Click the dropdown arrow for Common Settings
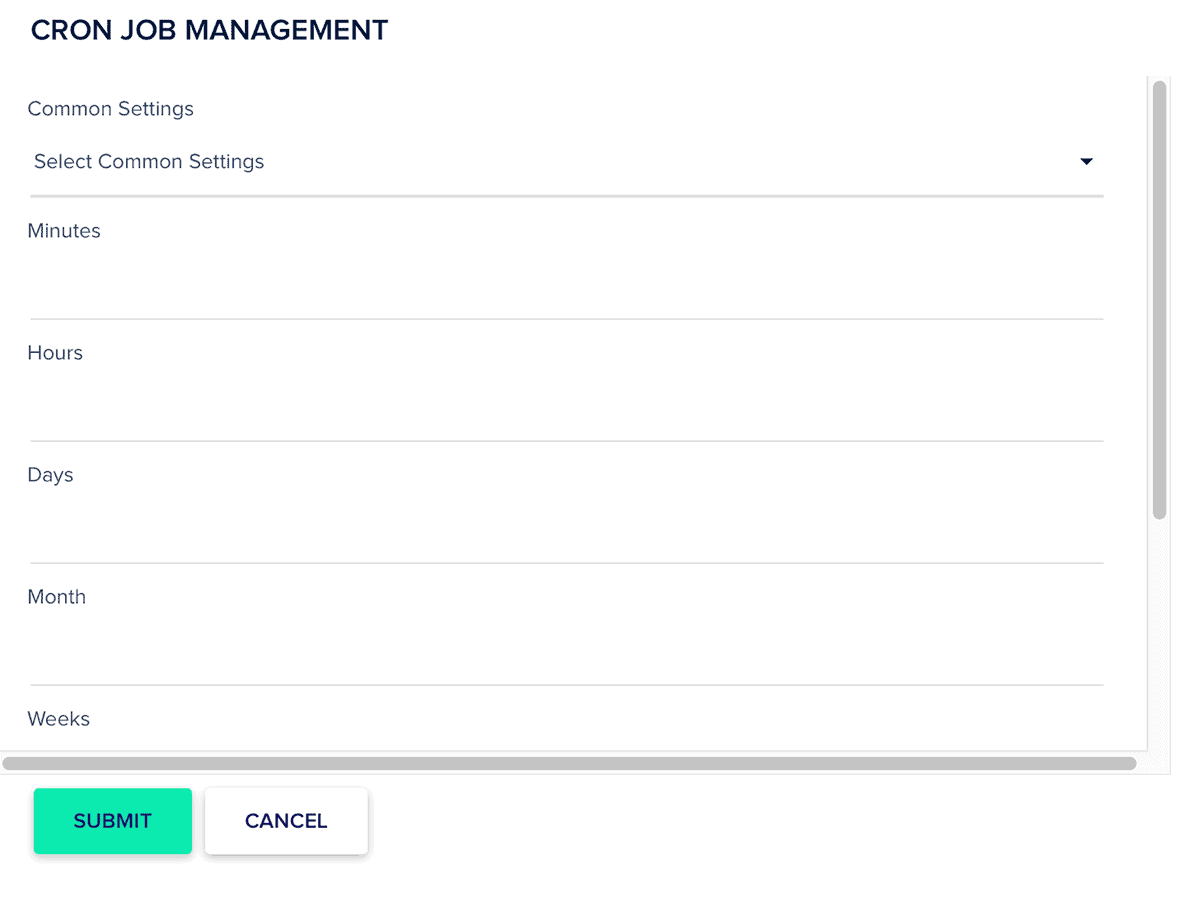The width and height of the screenshot is (1200, 902). click(1086, 162)
